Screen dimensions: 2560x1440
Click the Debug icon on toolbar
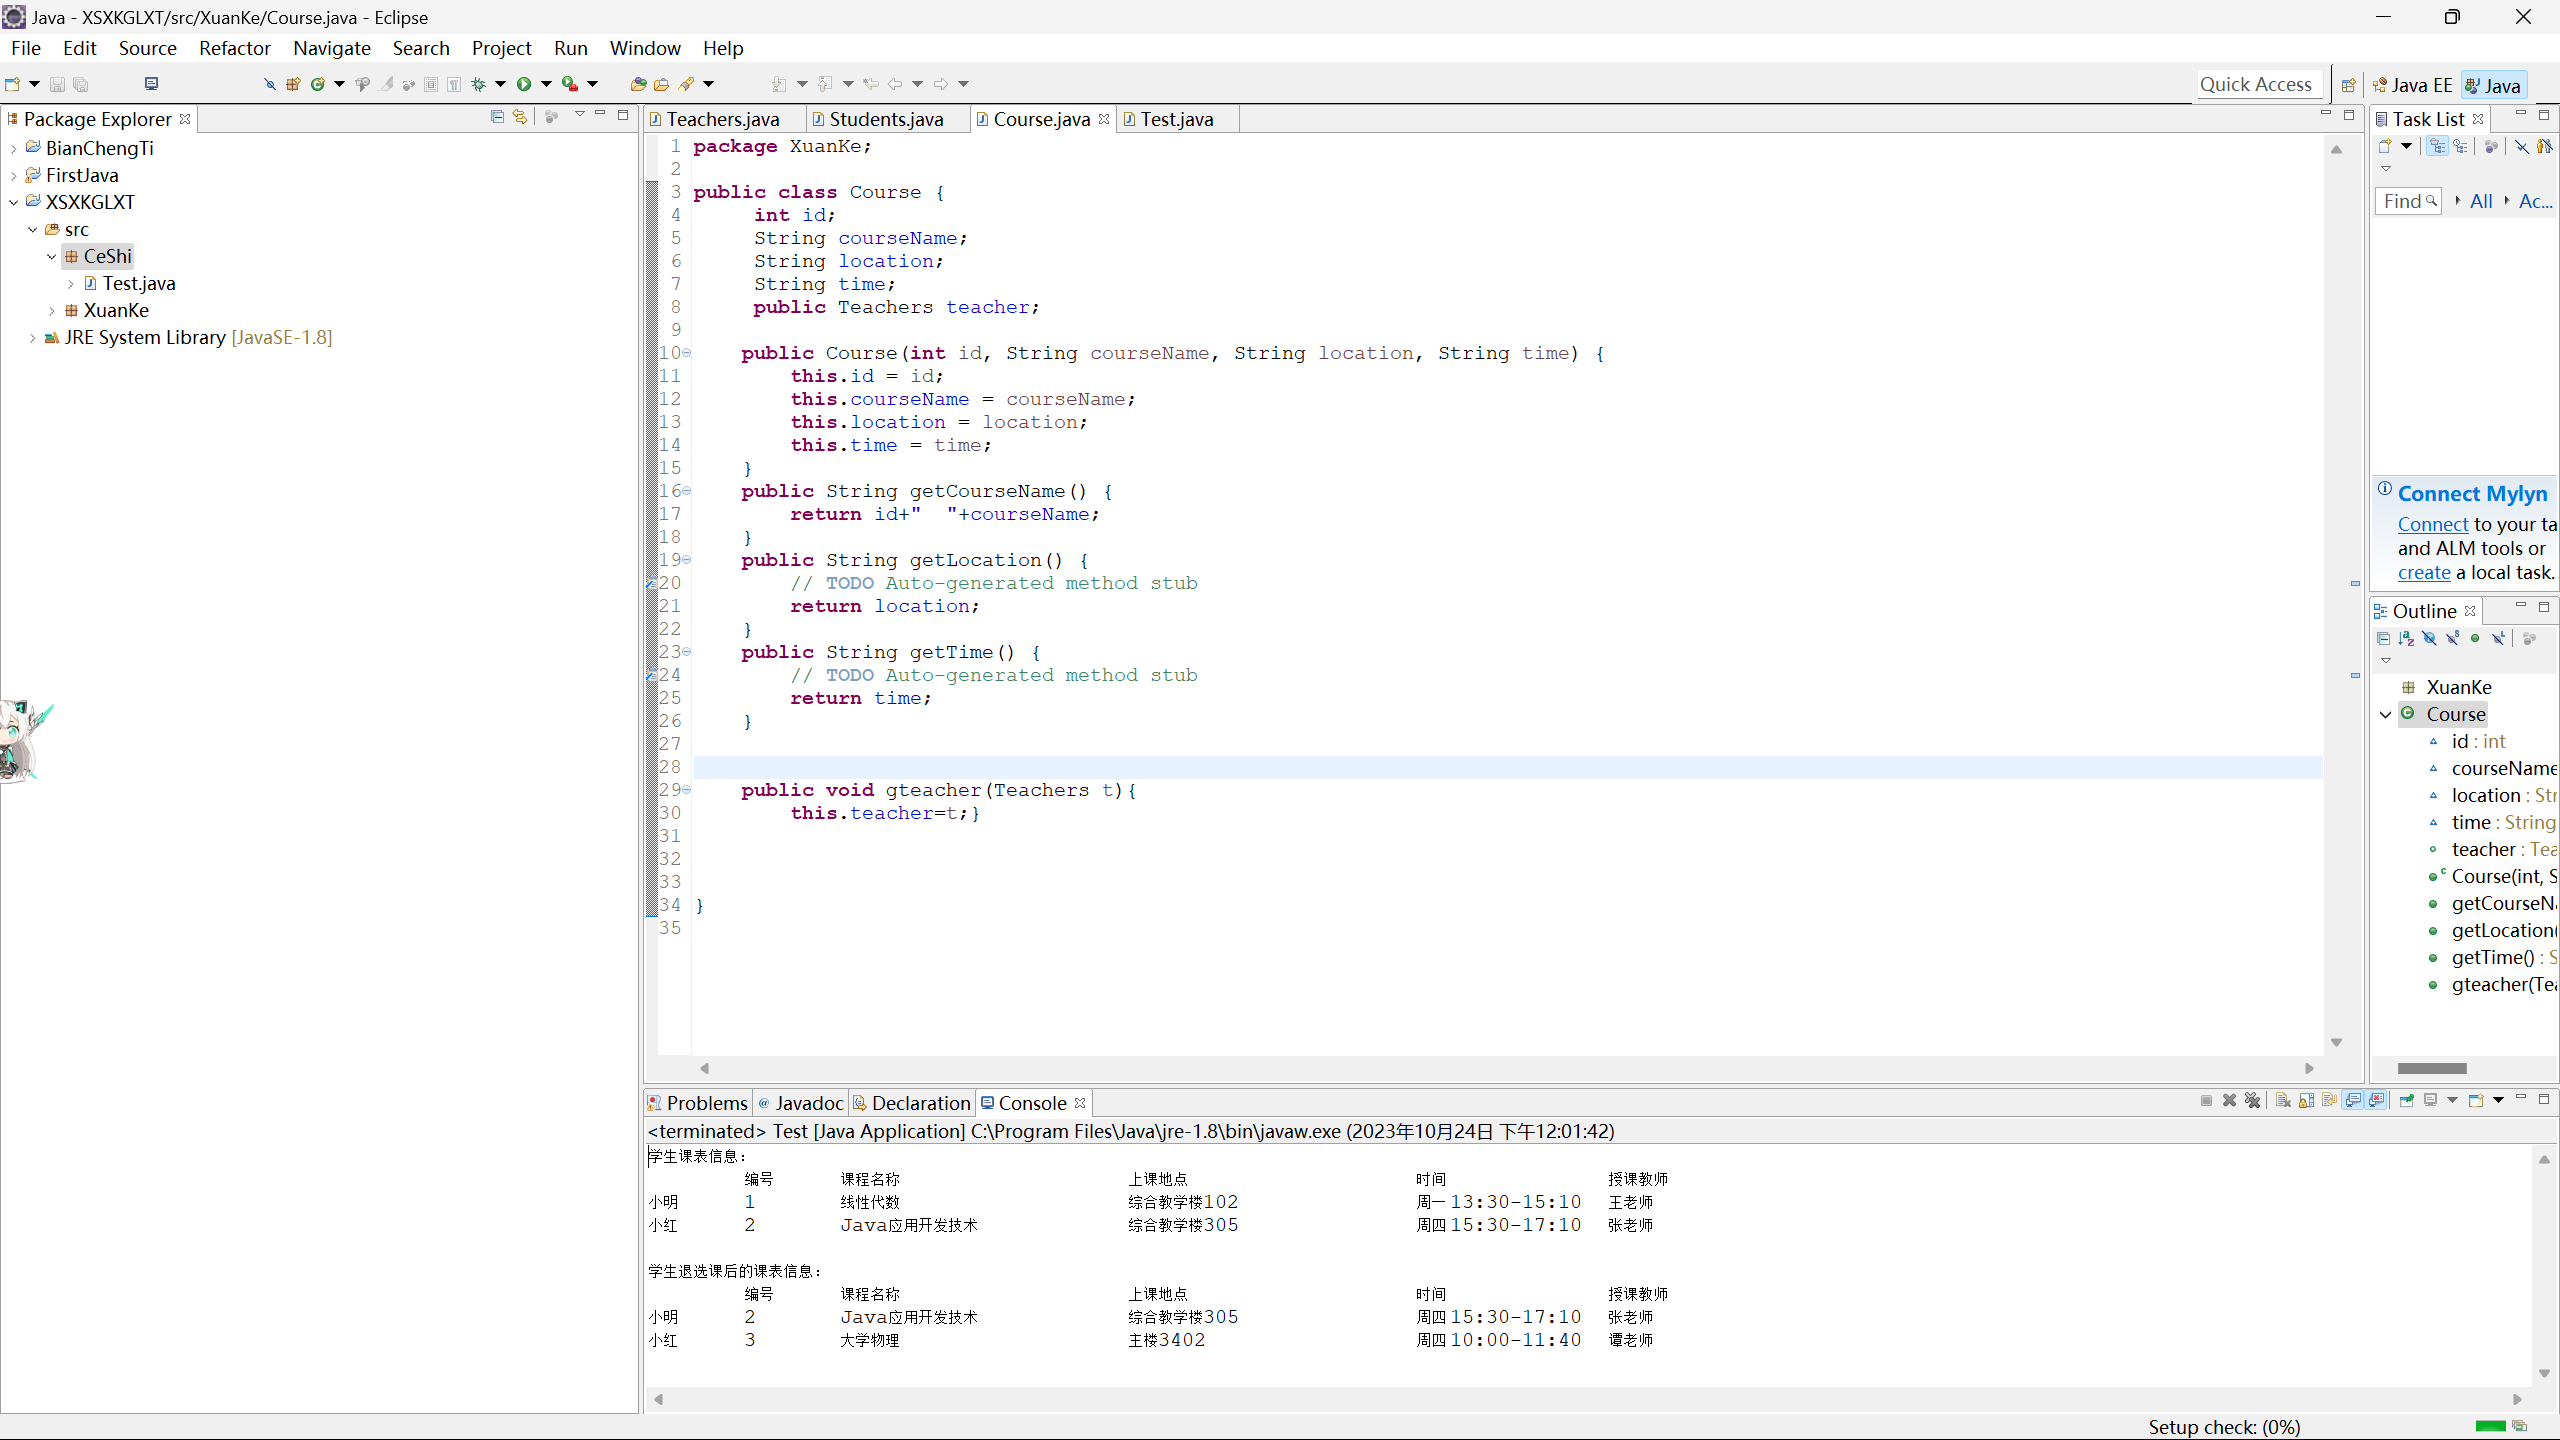[478, 84]
